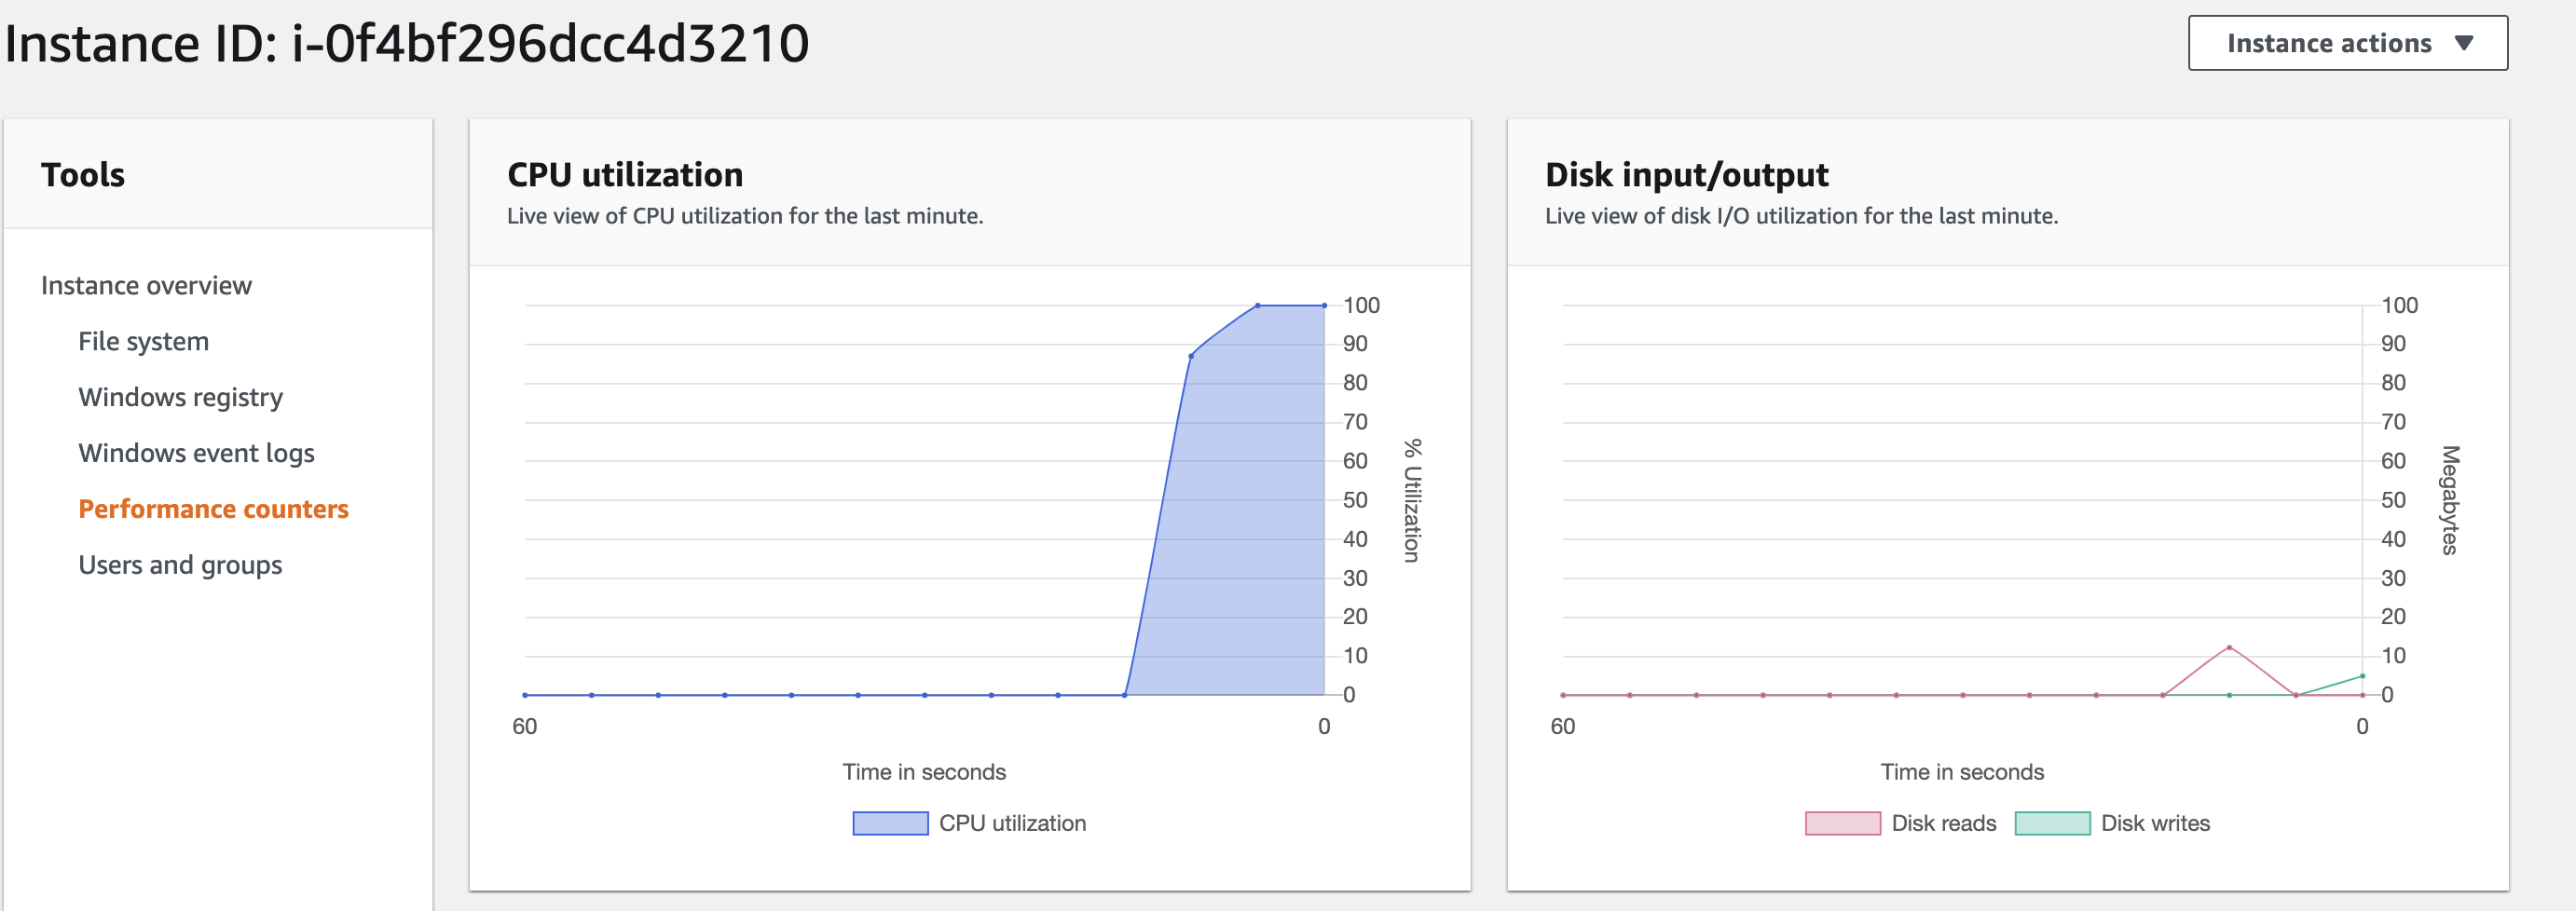Open the Instance actions dropdown

tap(2347, 43)
